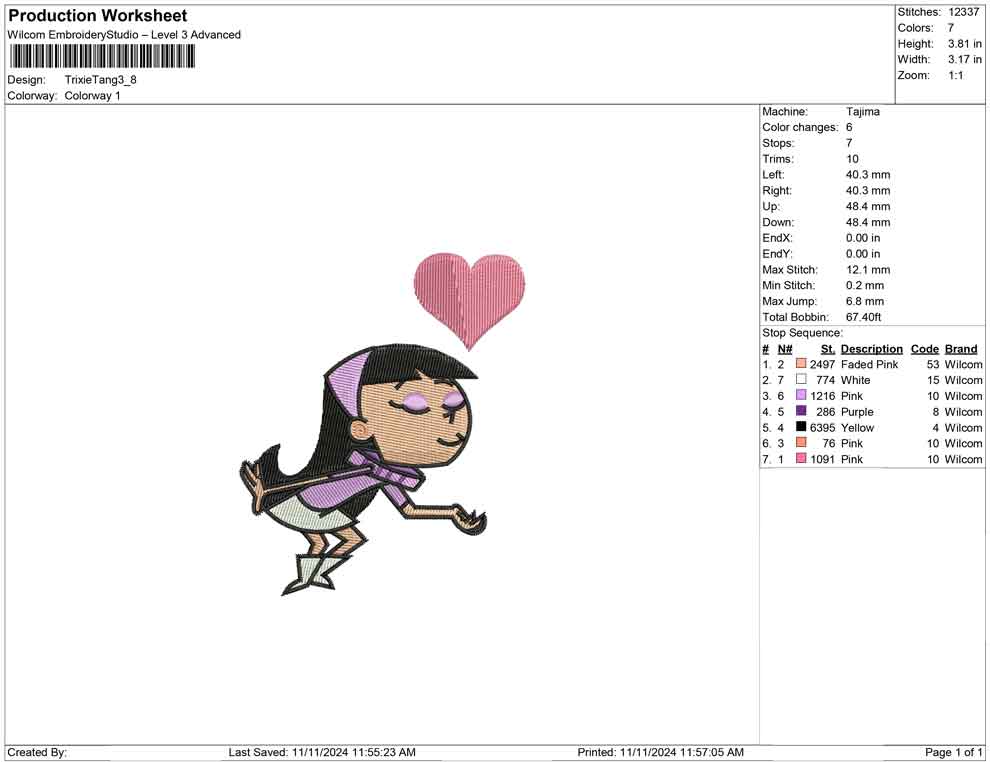Screen dimensions: 990x762
Task: Click the Trims value '10'
Action: [x=852, y=159]
